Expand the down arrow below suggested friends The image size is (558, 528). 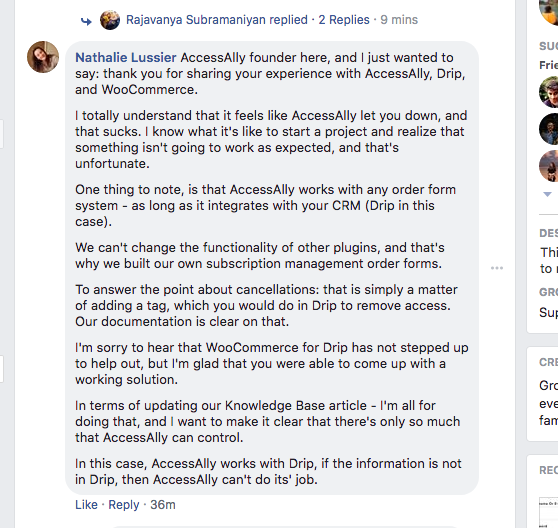coord(547,194)
